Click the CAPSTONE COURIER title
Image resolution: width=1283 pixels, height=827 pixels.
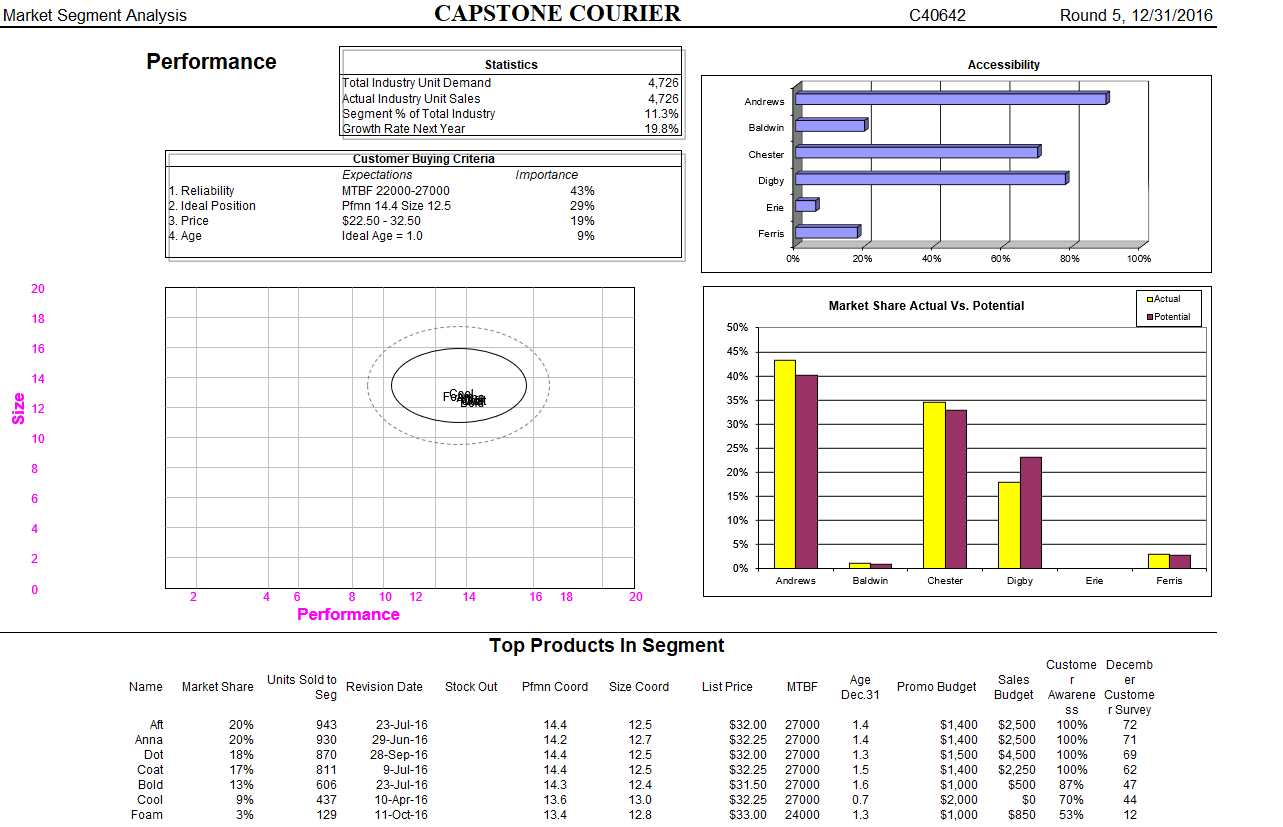pyautogui.click(x=558, y=13)
